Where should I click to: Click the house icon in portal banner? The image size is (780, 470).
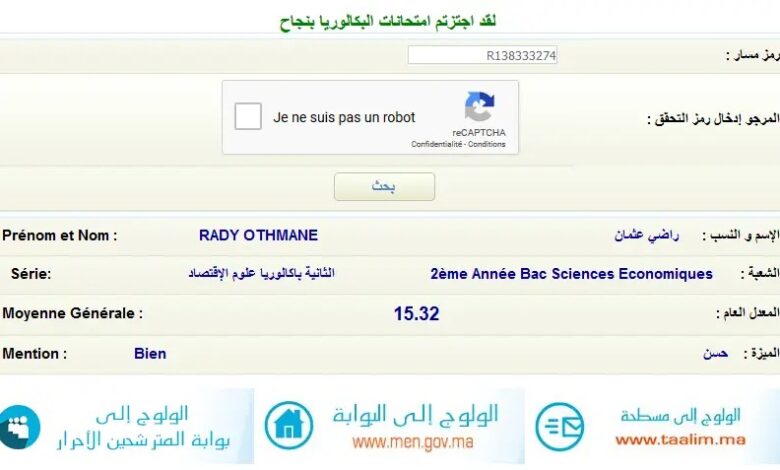point(288,425)
